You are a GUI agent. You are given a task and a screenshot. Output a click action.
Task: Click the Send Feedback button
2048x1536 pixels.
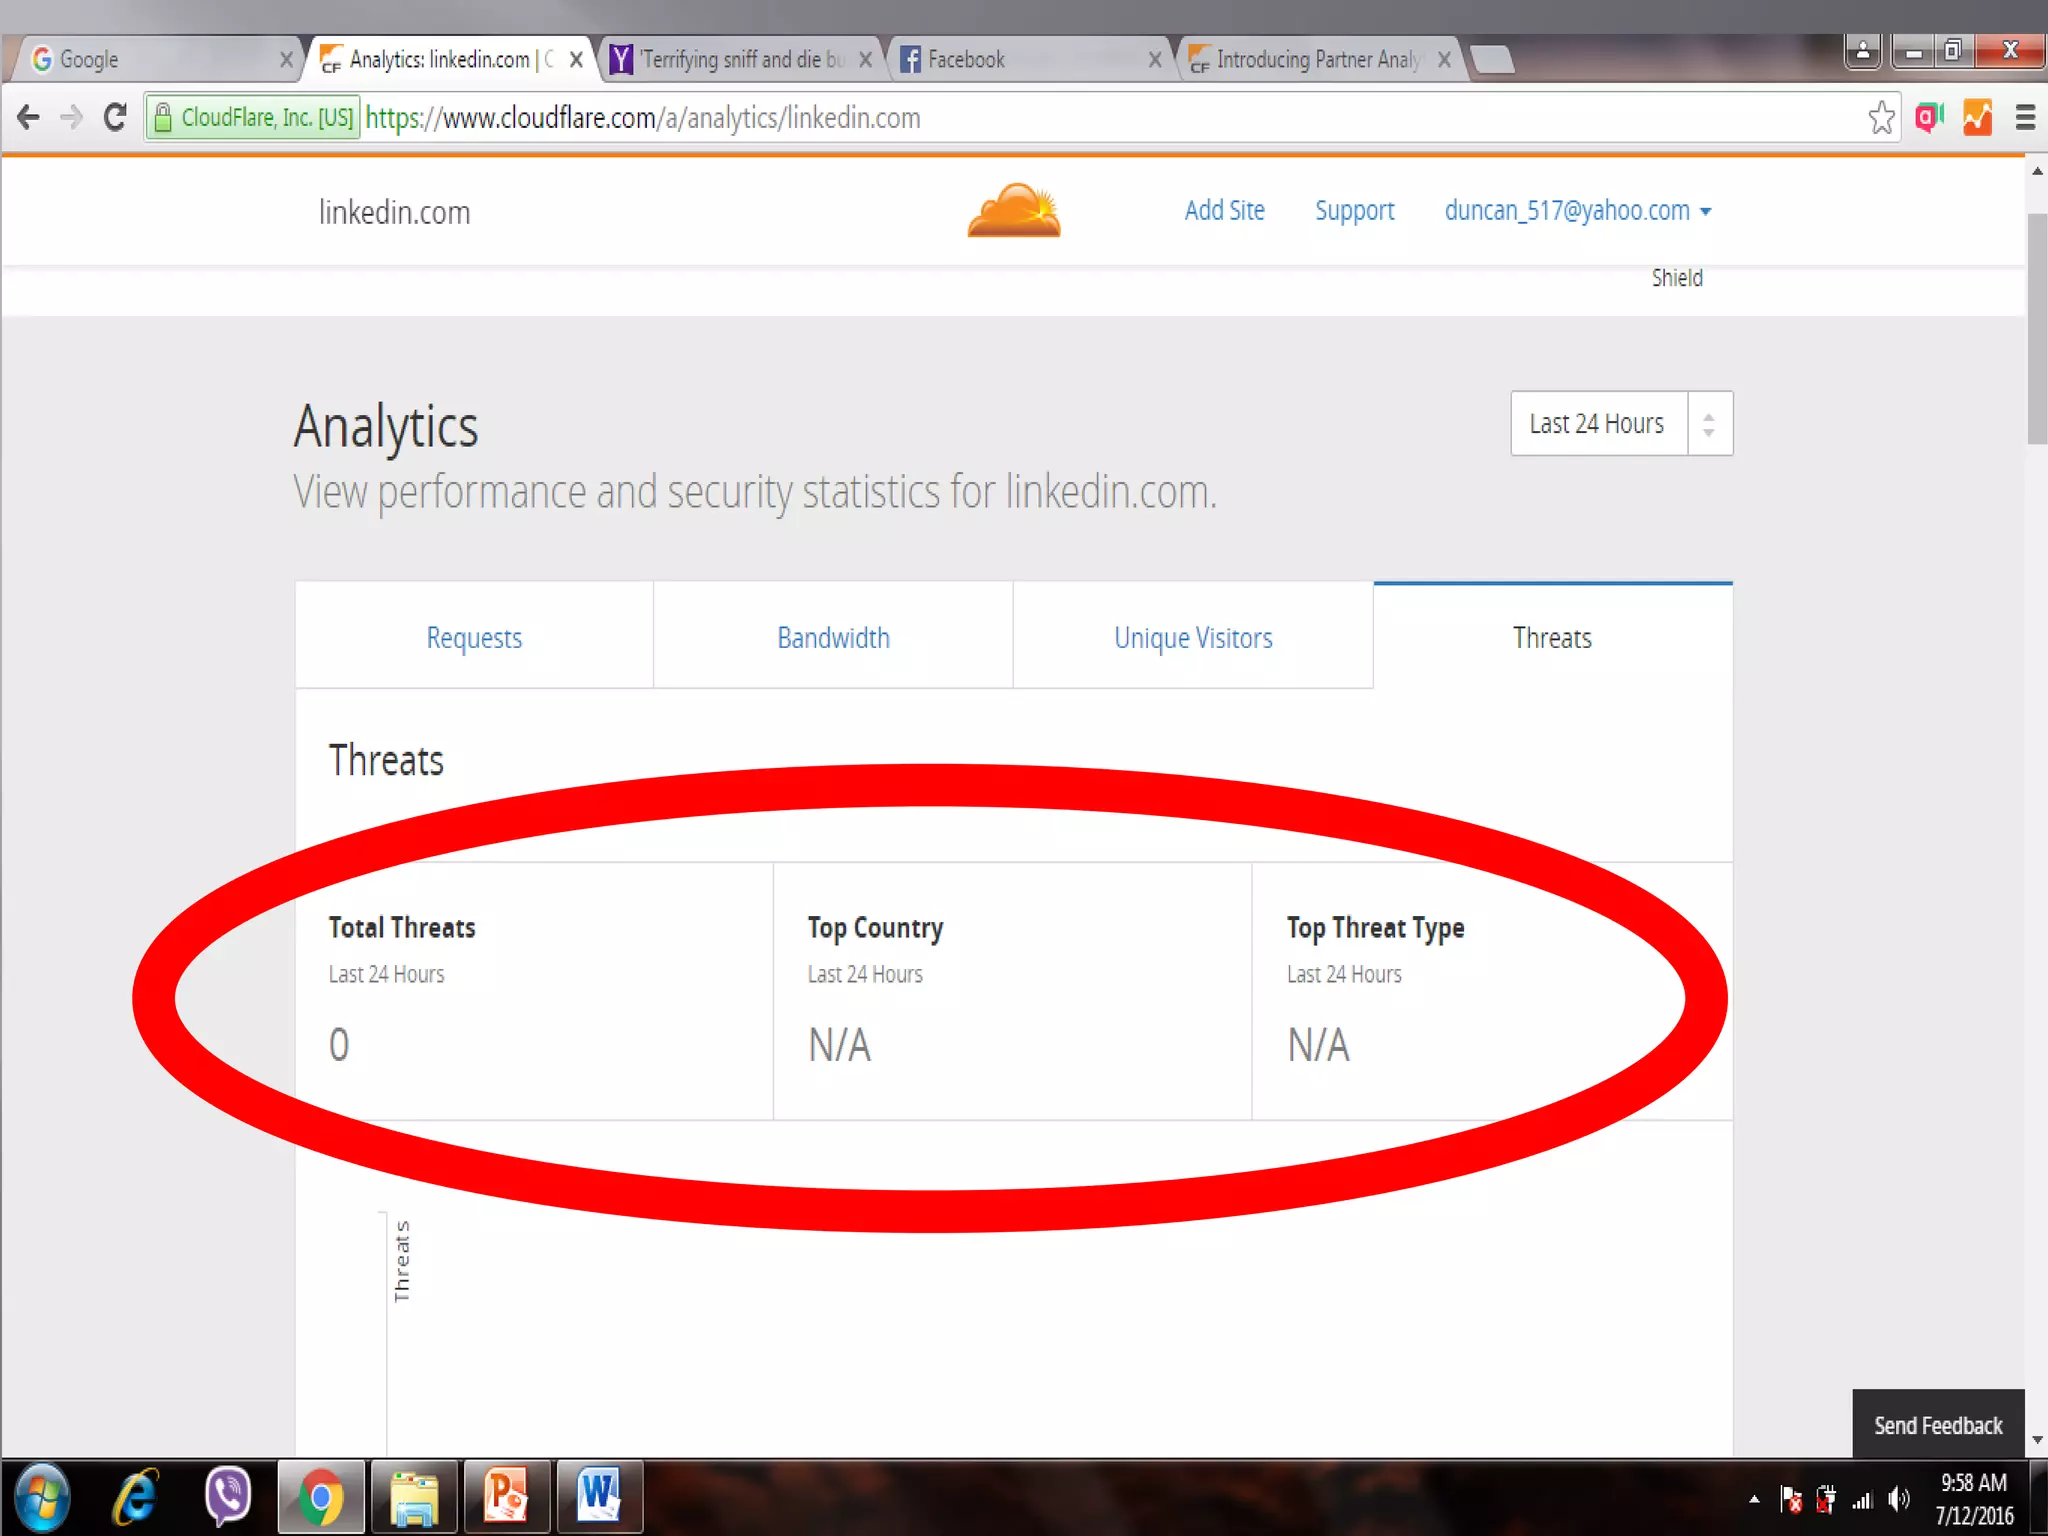(1937, 1425)
